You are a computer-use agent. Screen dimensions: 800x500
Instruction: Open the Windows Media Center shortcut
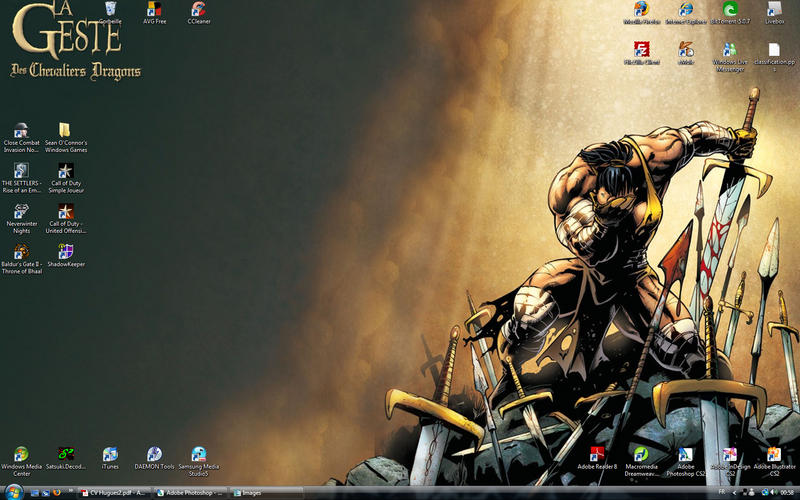point(21,461)
